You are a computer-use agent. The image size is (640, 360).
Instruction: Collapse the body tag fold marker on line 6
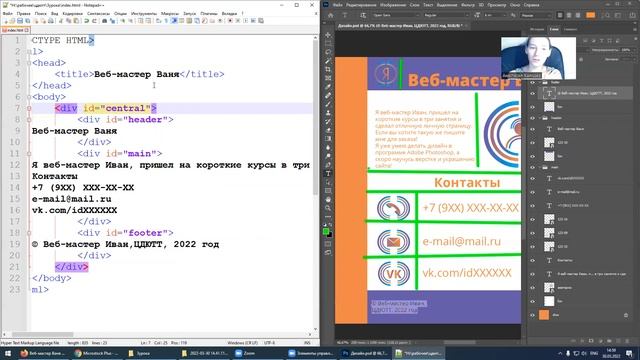point(29,97)
